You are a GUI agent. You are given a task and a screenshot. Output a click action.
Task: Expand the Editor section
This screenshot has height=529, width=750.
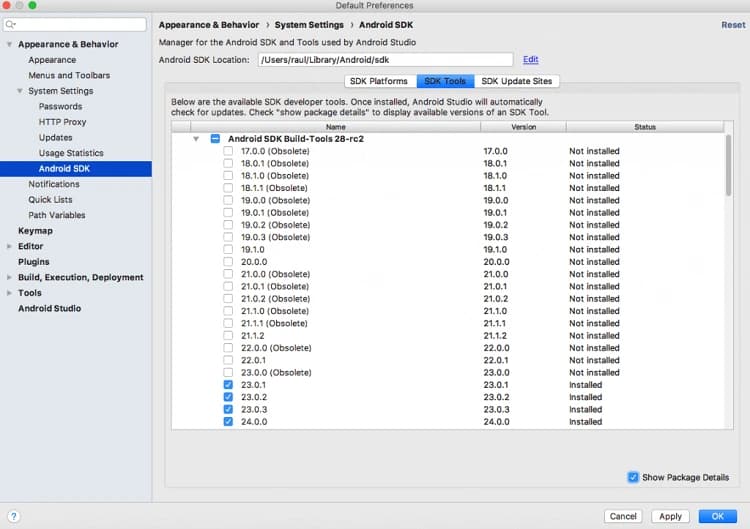tap(9, 246)
